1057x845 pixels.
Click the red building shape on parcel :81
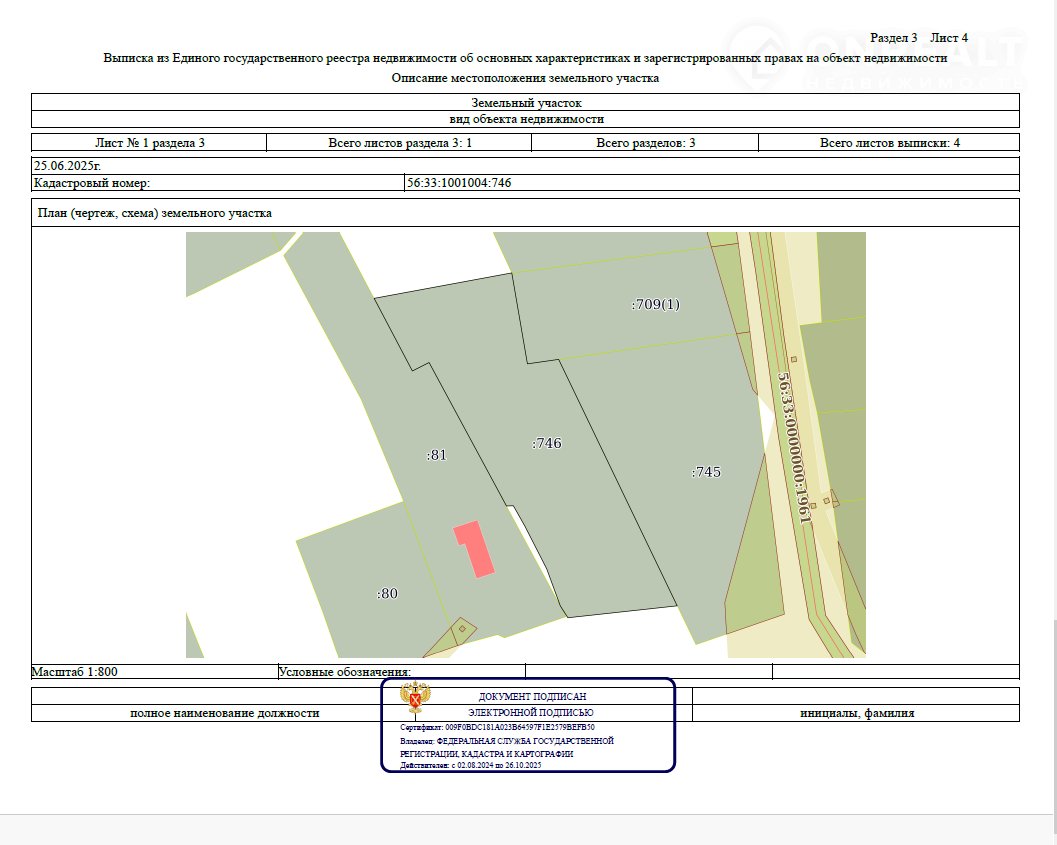coord(475,549)
